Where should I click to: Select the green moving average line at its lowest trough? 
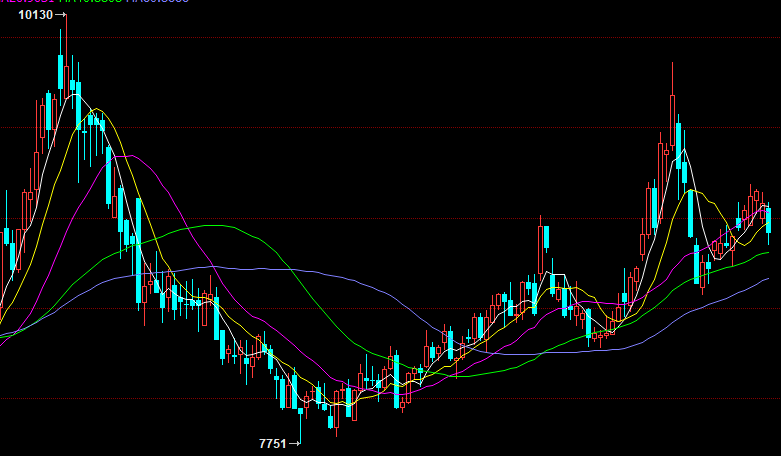pyautogui.click(x=460, y=375)
